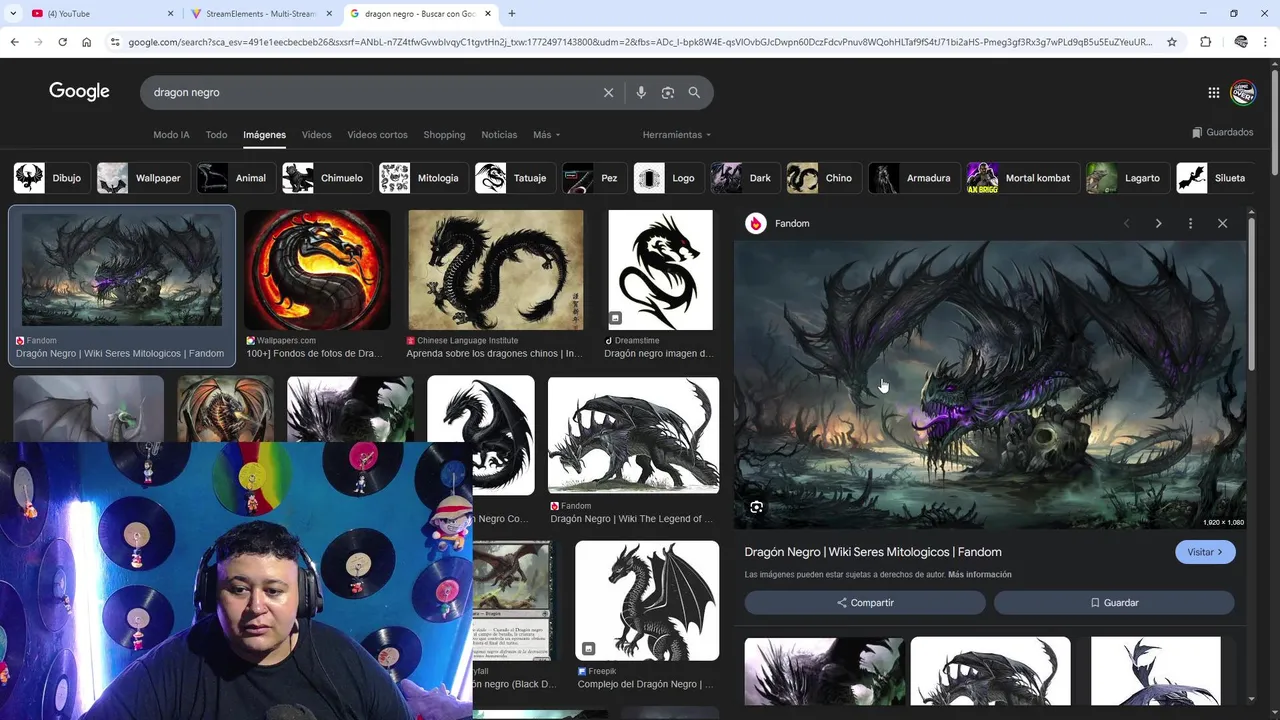Select the Imágenes tab
The image size is (1280, 720).
(264, 135)
